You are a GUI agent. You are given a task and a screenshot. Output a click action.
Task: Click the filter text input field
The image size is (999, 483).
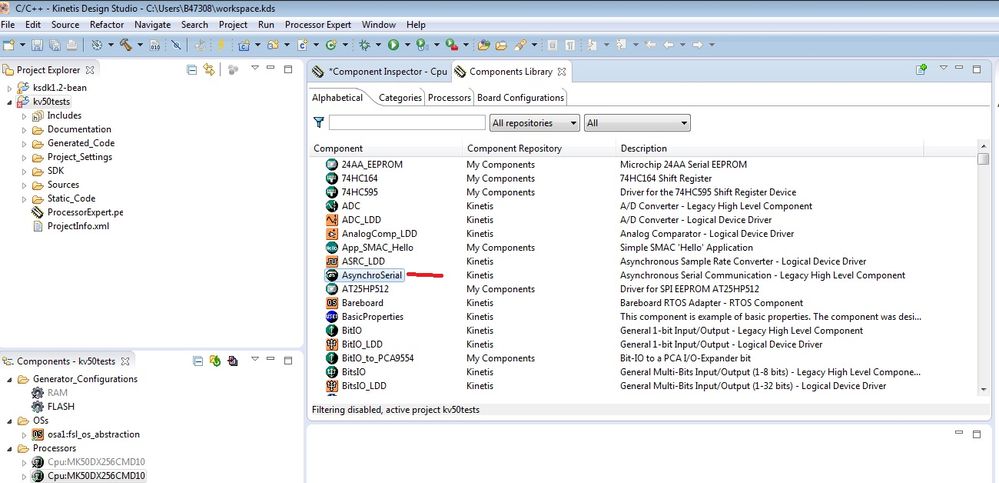point(407,122)
